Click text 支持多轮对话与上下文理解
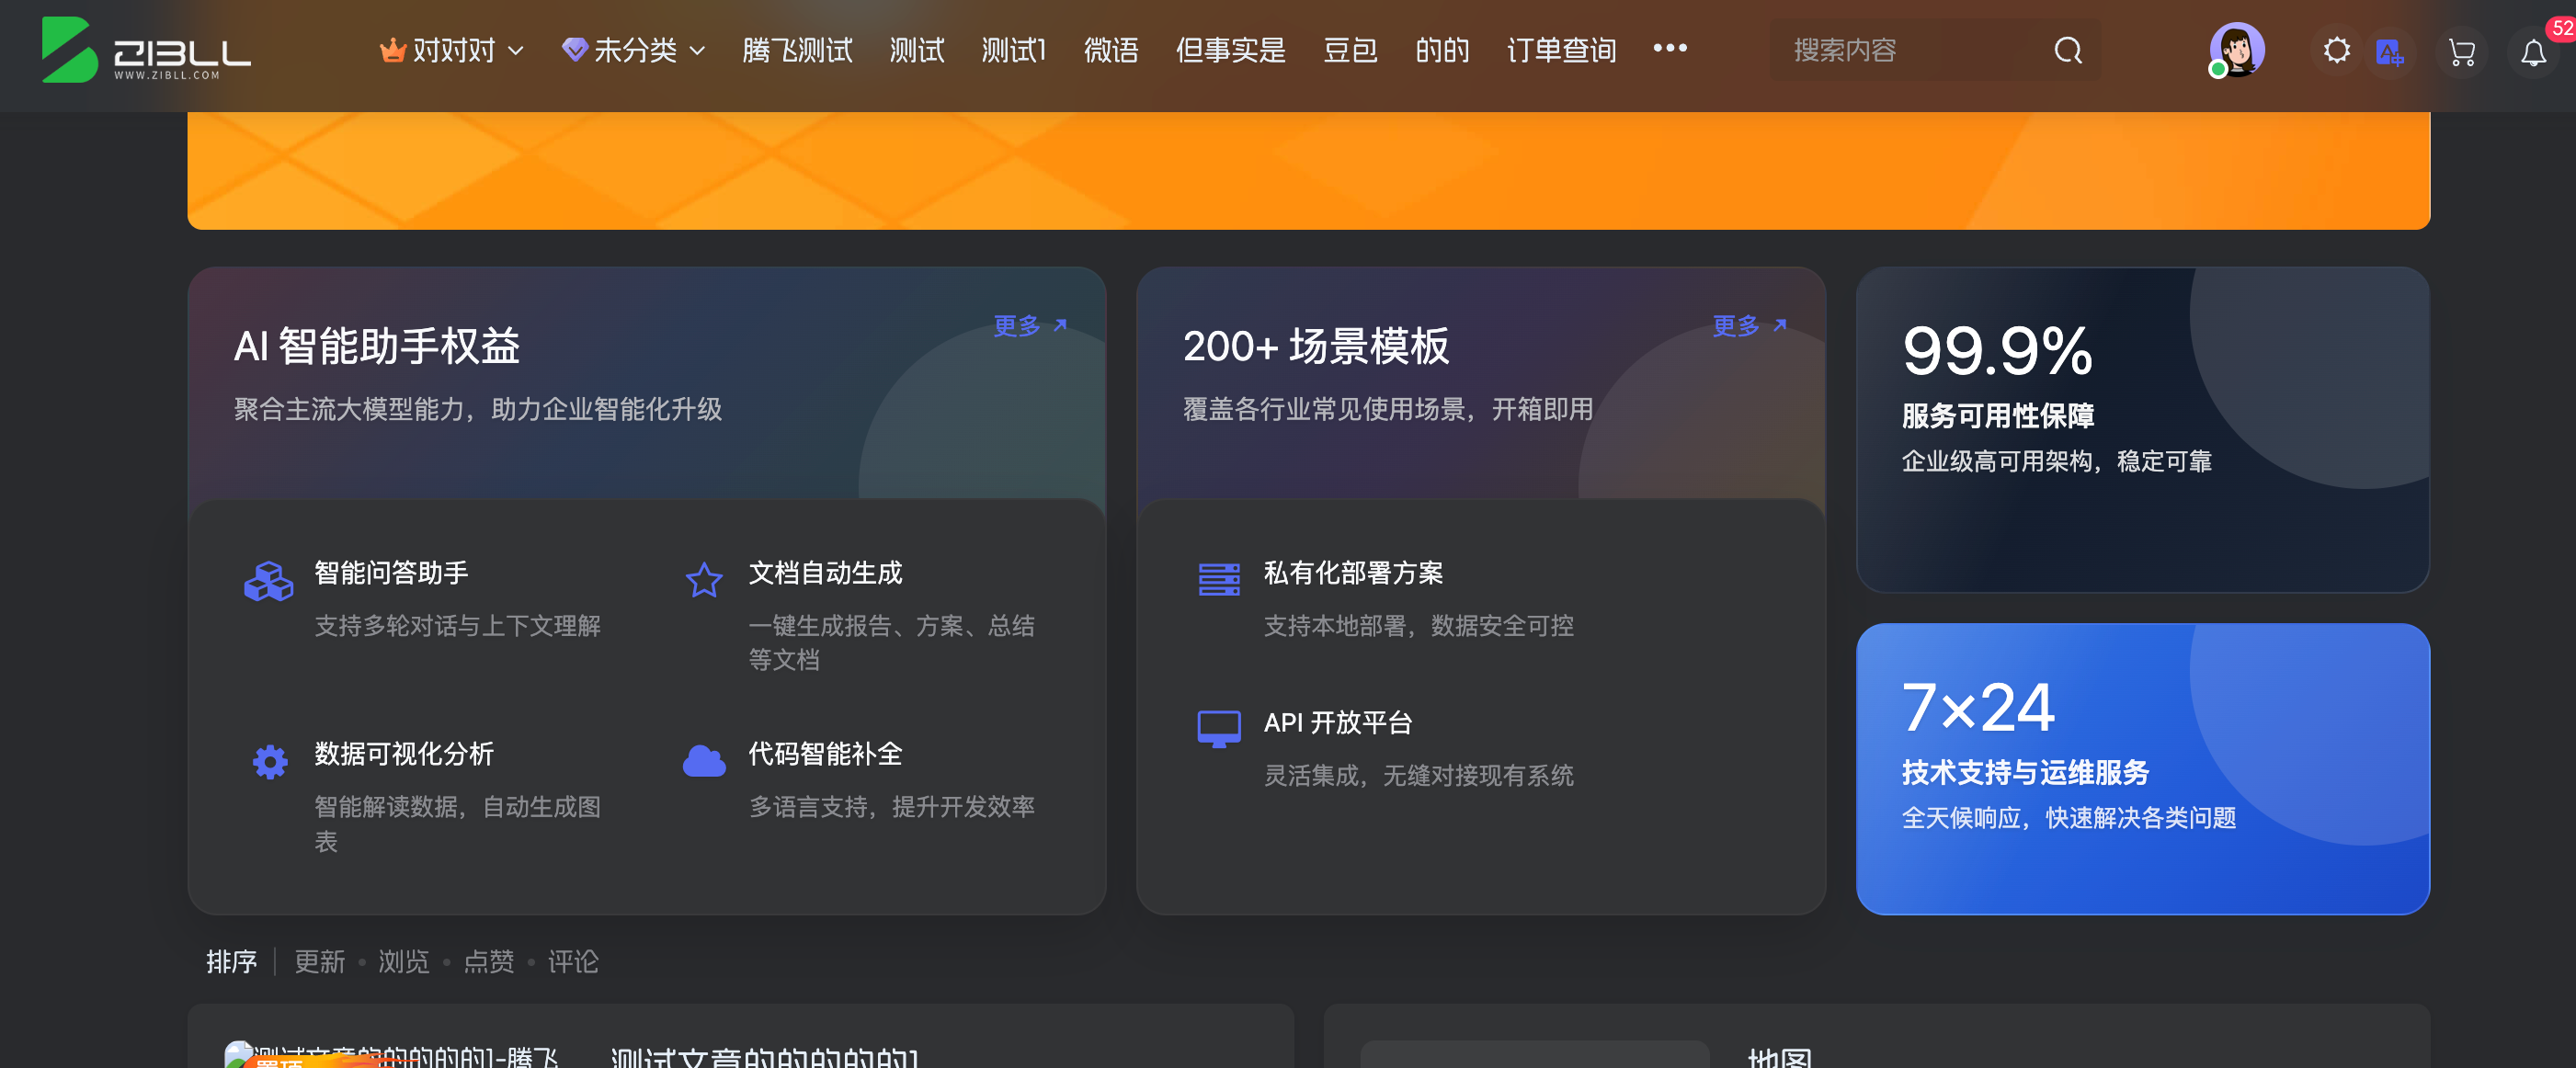Viewport: 2576px width, 1068px height. point(457,626)
